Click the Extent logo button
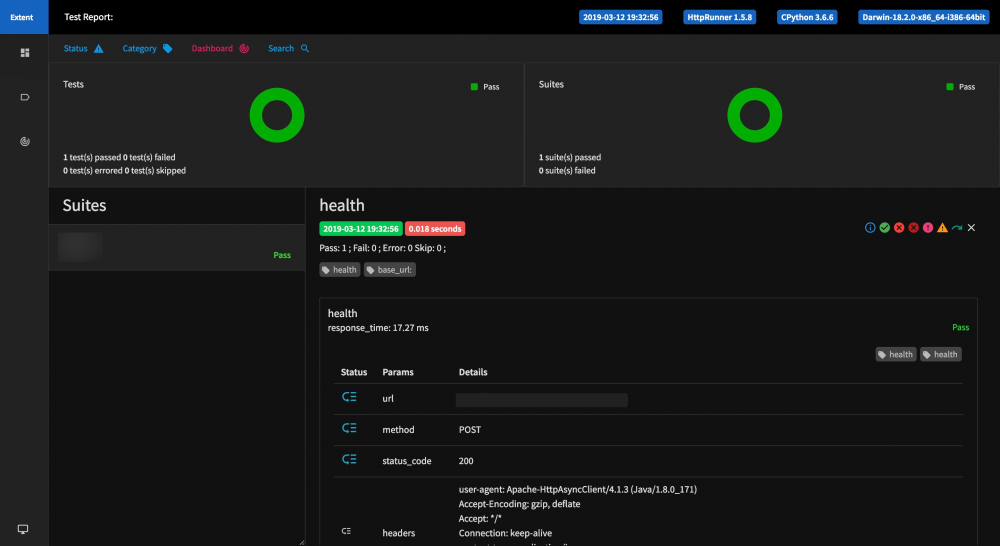The width and height of the screenshot is (1000, 546). (x=24, y=17)
